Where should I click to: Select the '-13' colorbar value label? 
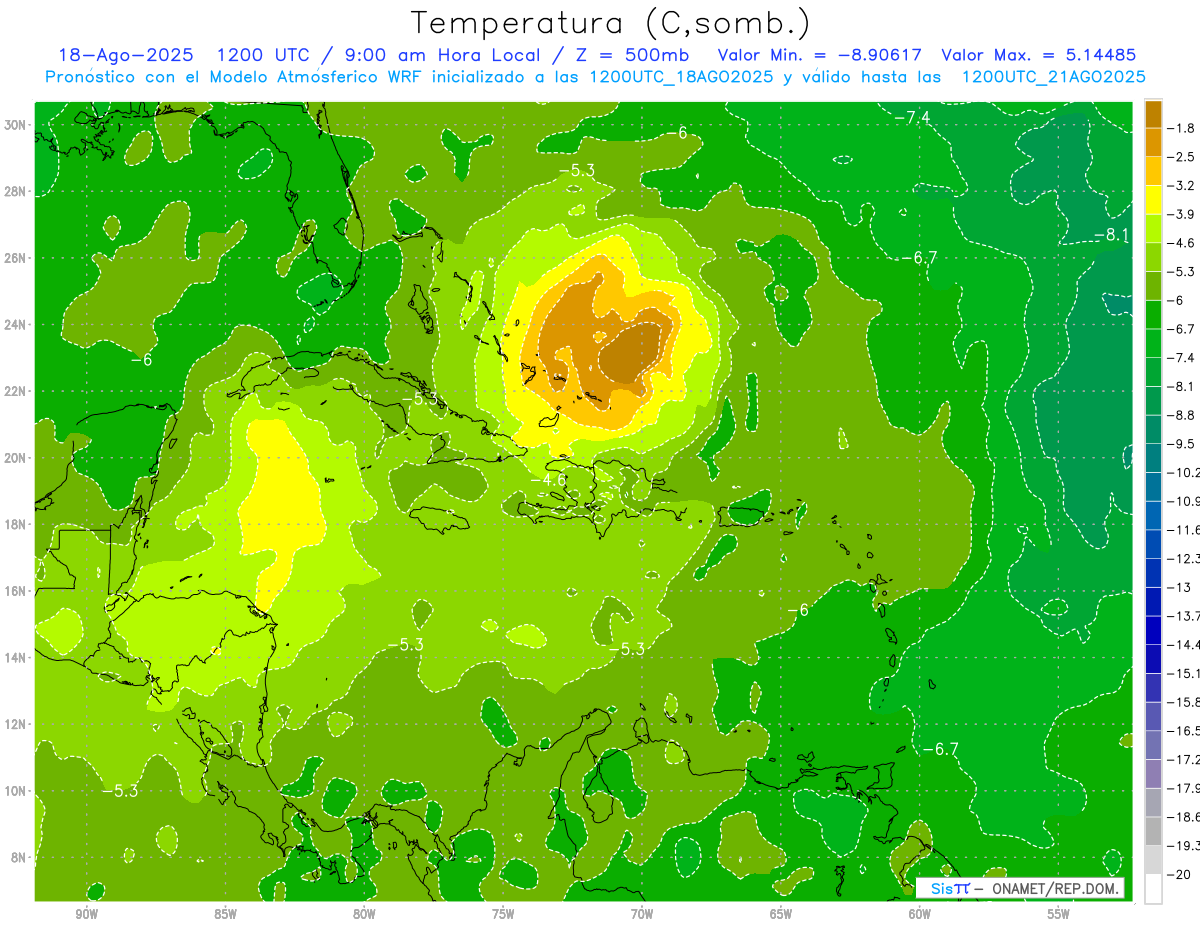coord(1180,587)
